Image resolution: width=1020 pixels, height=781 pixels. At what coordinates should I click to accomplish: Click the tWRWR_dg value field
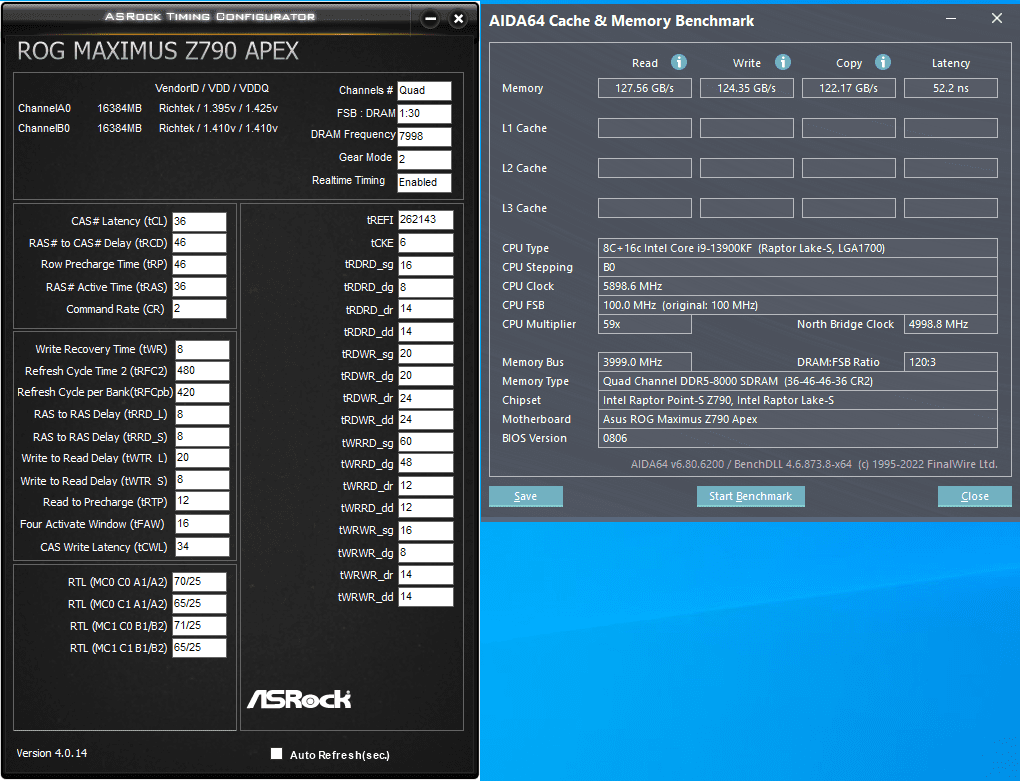(x=425, y=553)
